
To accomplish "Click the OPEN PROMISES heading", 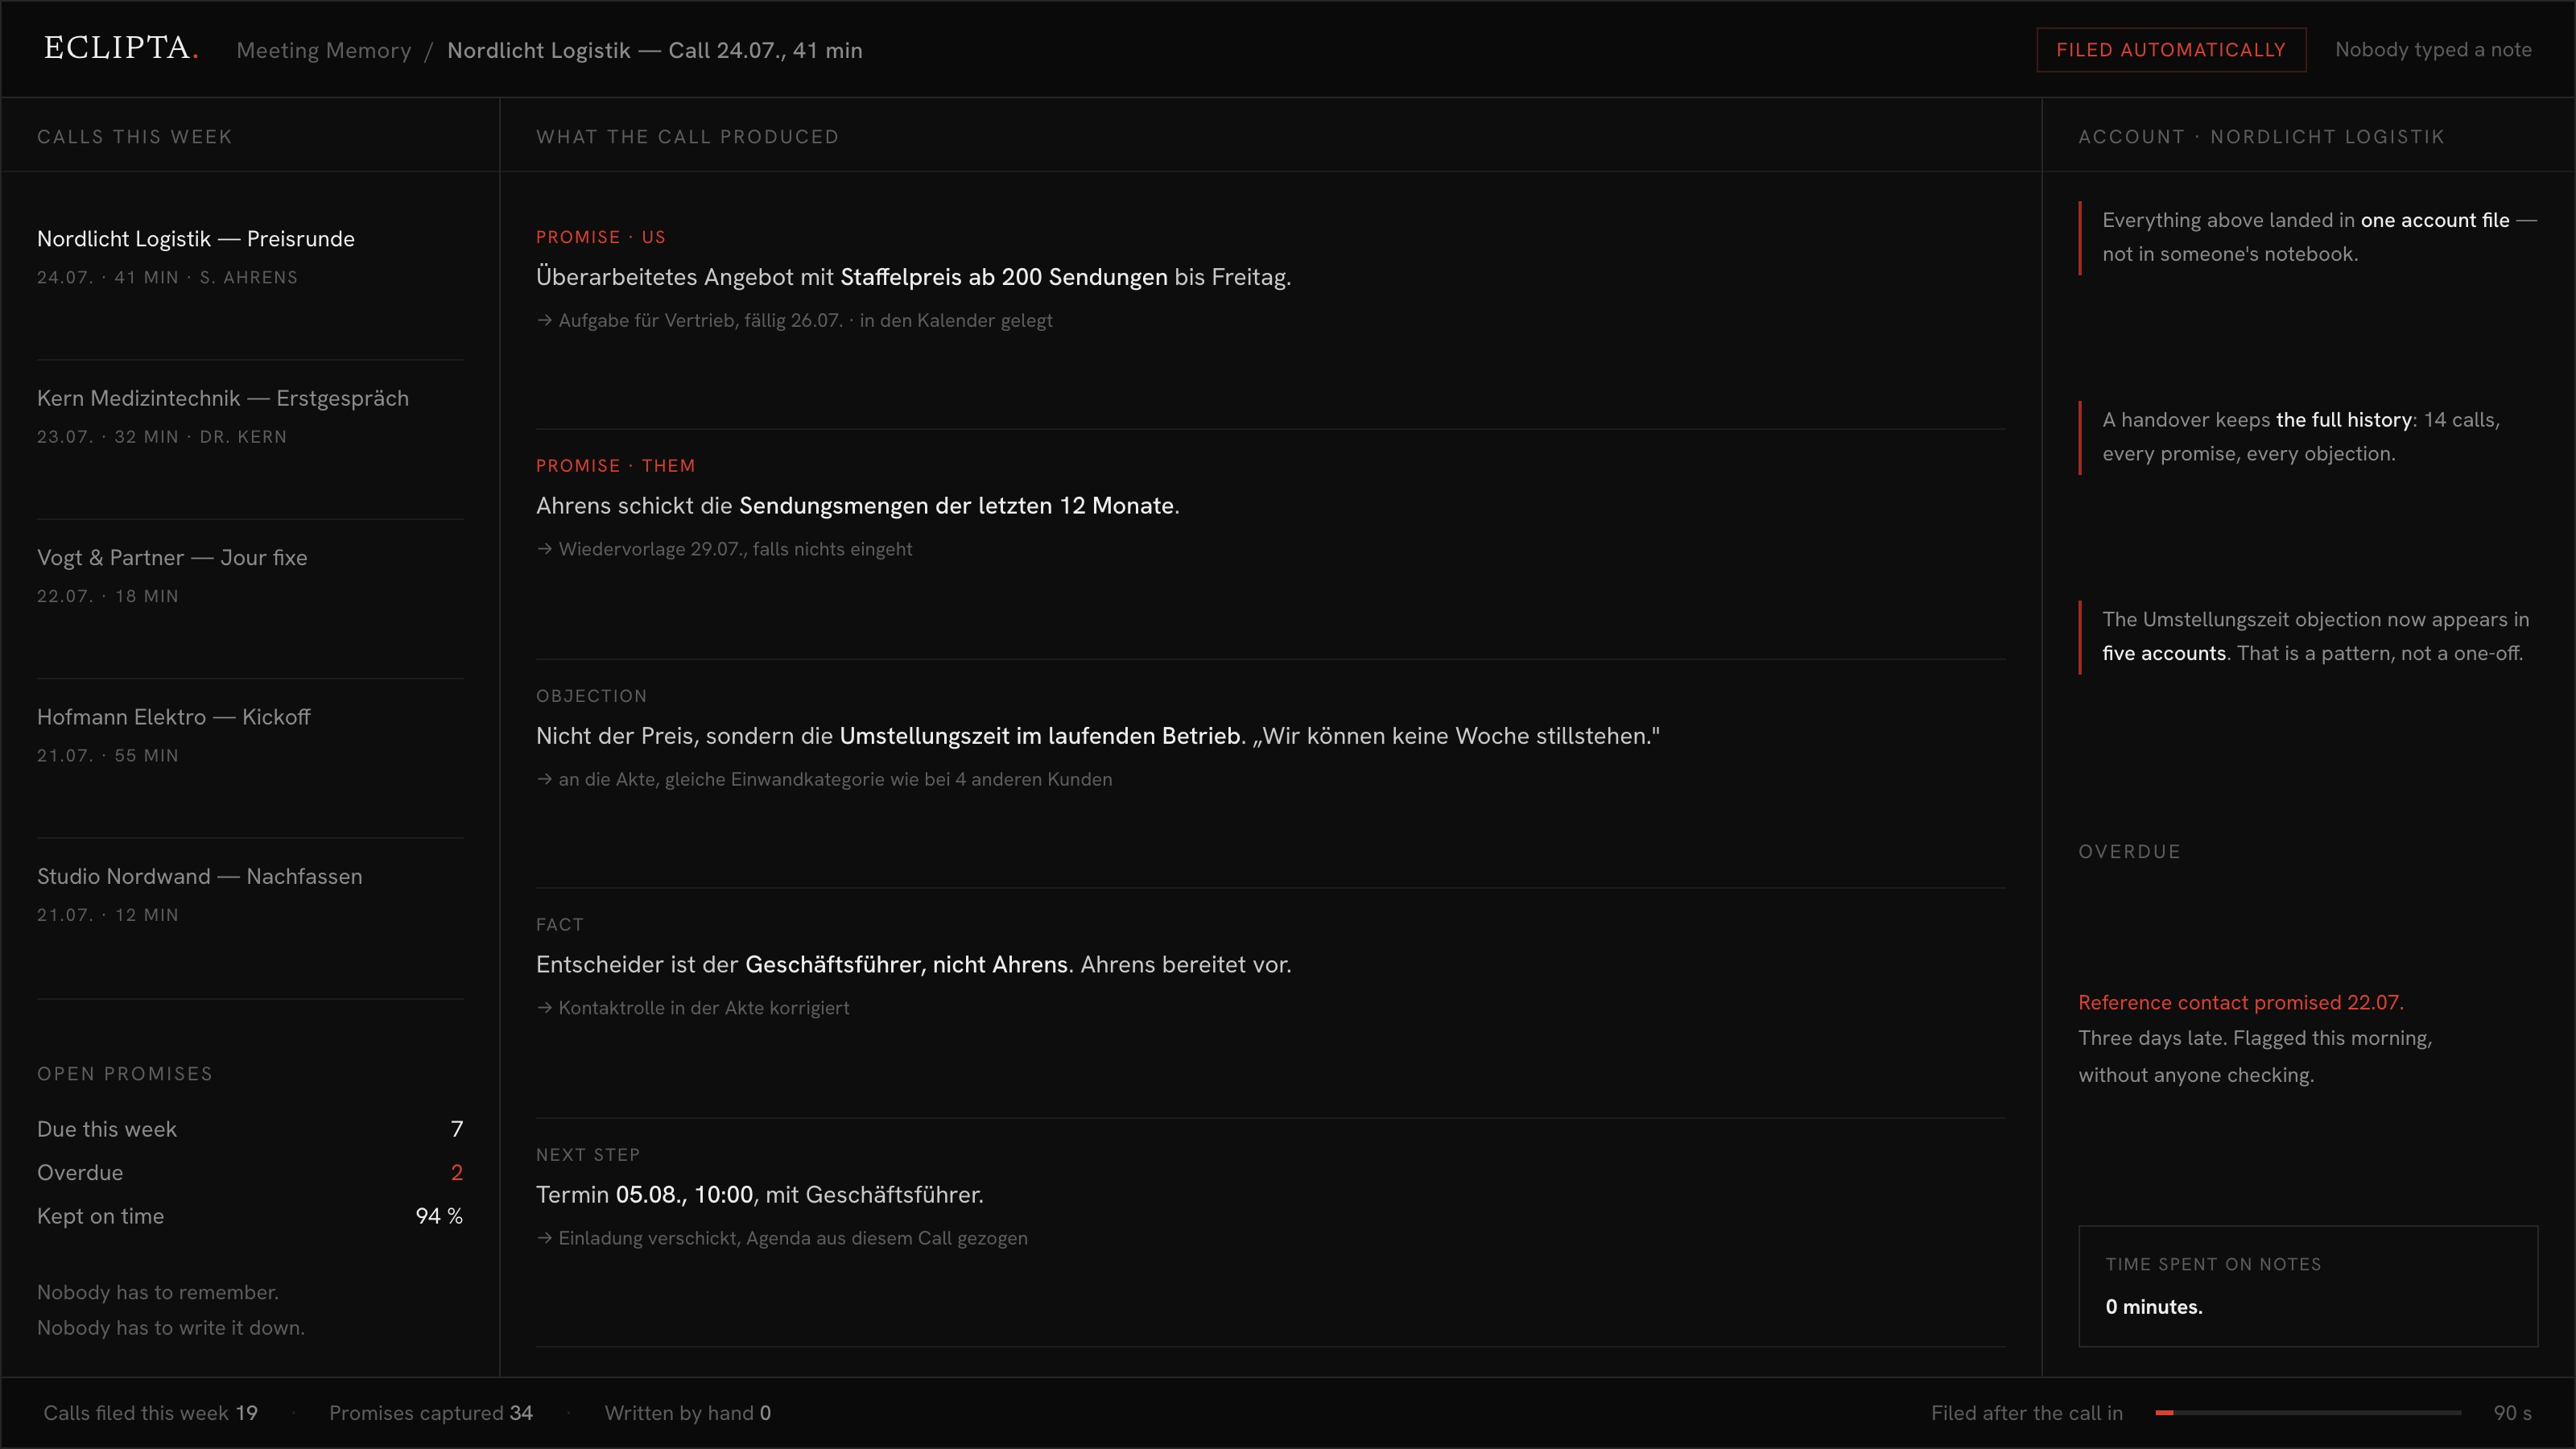I will click(124, 1074).
